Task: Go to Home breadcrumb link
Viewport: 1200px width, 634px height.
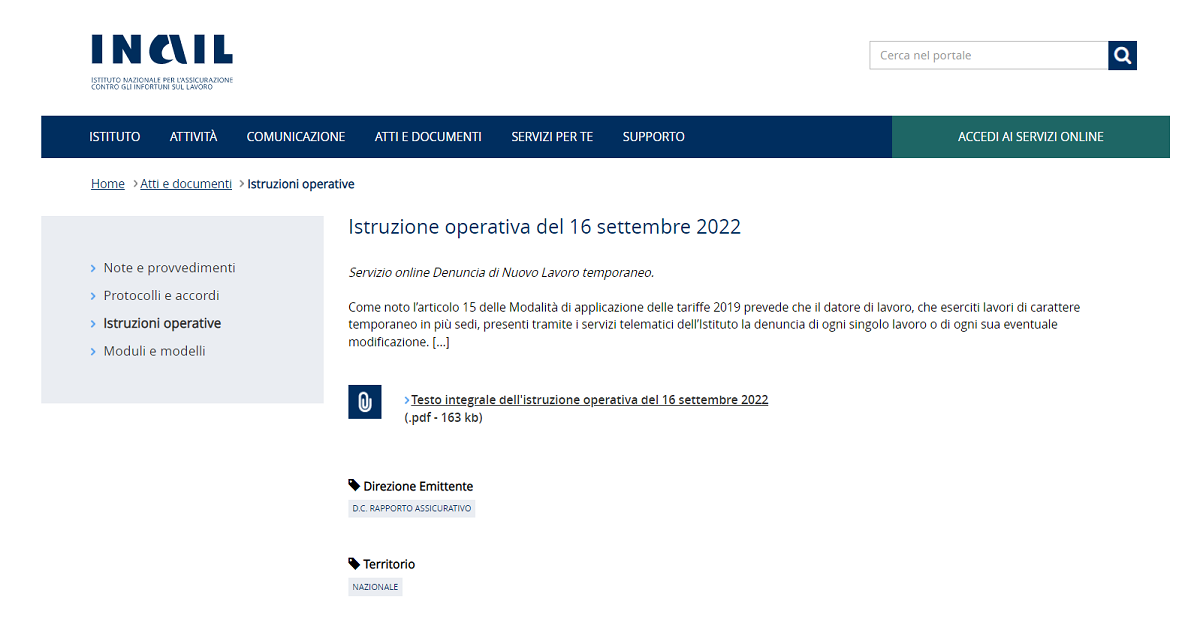Action: (x=108, y=184)
